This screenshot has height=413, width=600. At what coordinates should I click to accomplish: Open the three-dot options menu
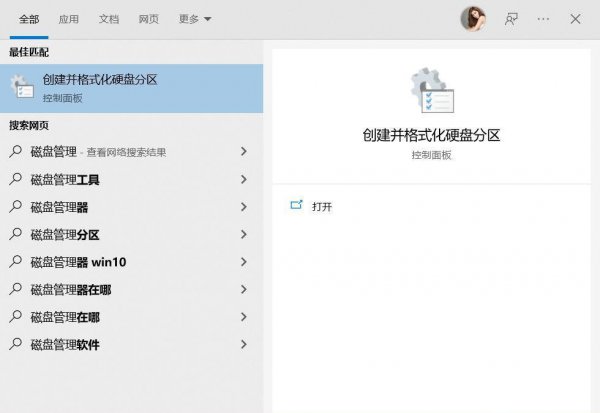pyautogui.click(x=543, y=19)
